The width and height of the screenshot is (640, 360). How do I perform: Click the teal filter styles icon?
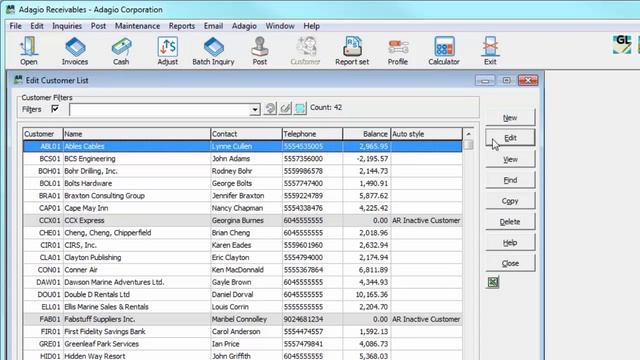(300, 108)
